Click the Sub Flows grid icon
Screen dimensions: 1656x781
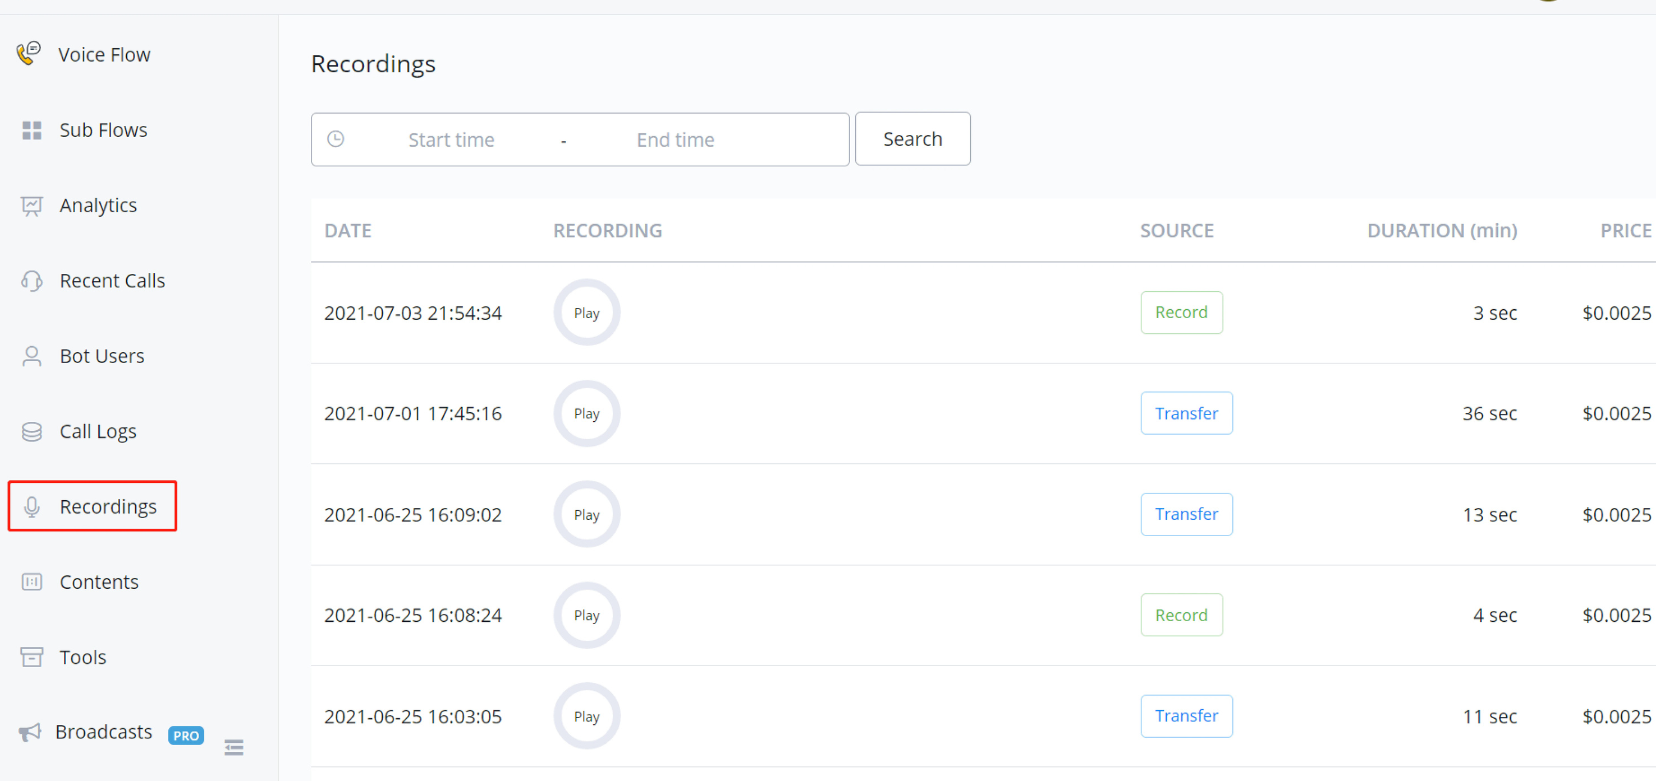[32, 130]
